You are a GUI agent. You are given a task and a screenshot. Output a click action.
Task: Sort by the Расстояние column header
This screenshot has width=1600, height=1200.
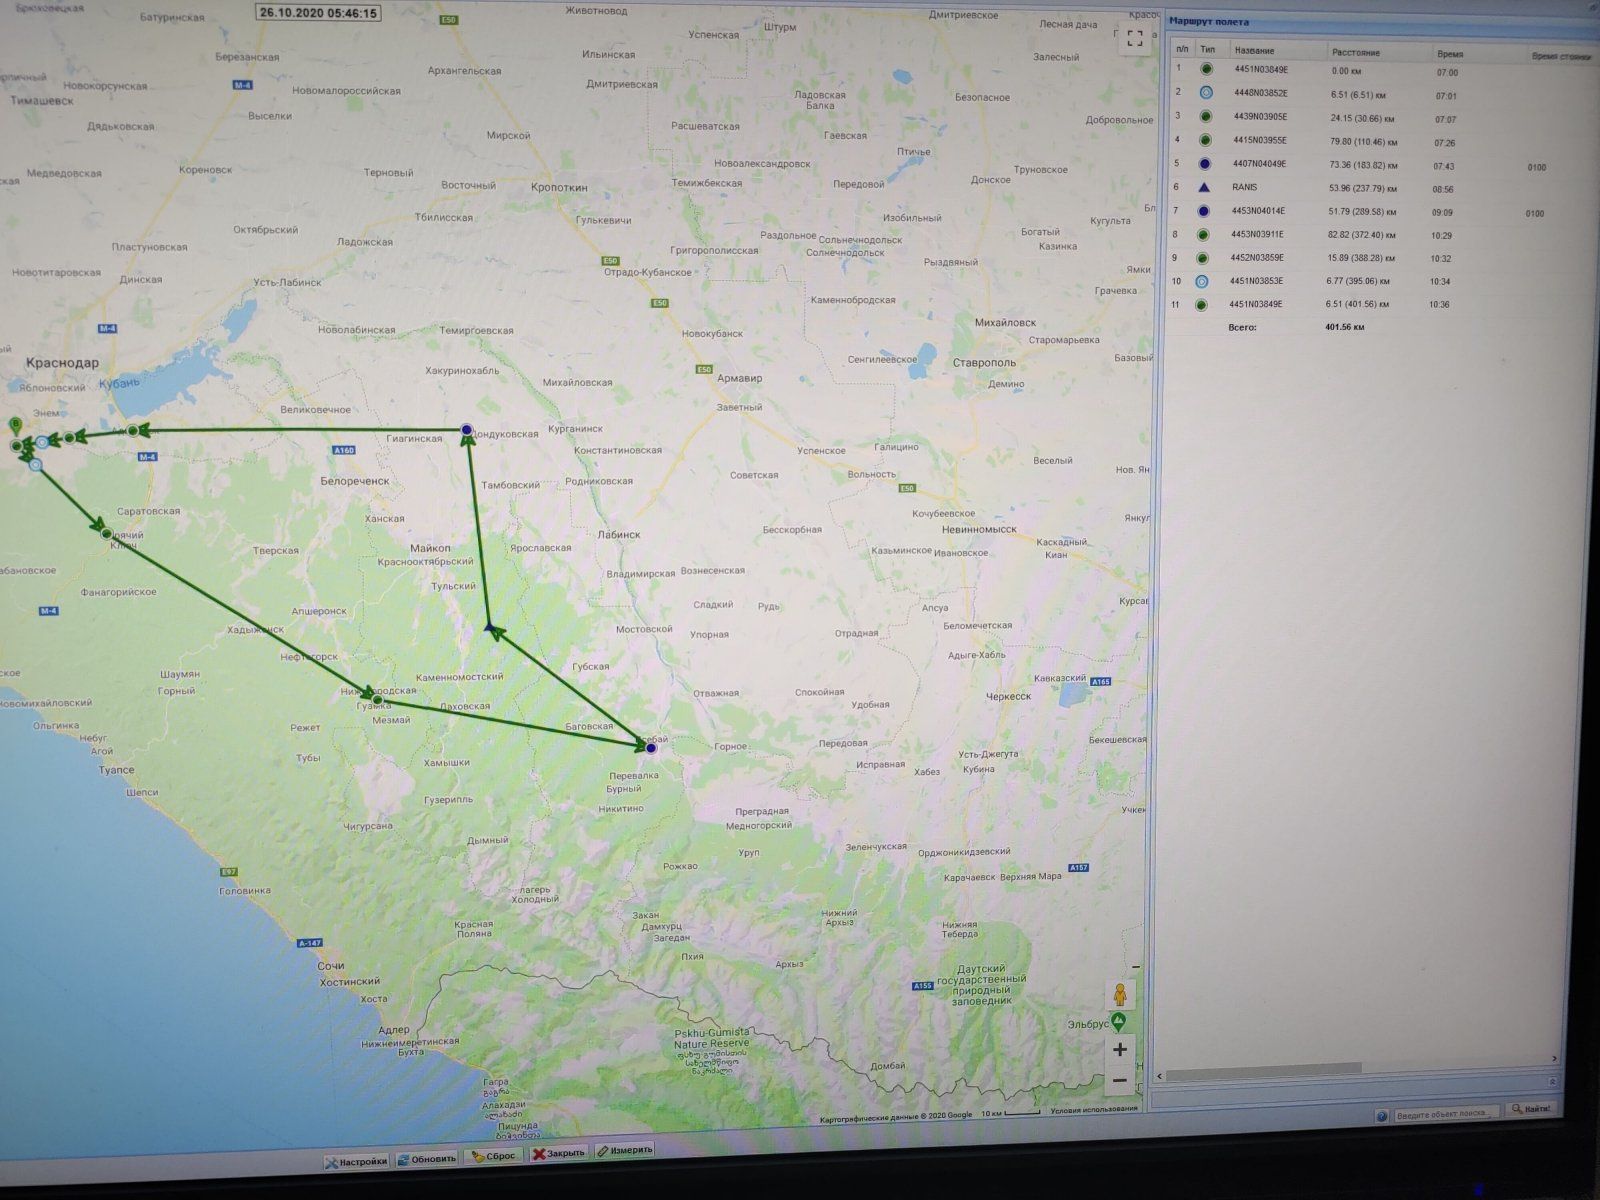[x=1355, y=51]
